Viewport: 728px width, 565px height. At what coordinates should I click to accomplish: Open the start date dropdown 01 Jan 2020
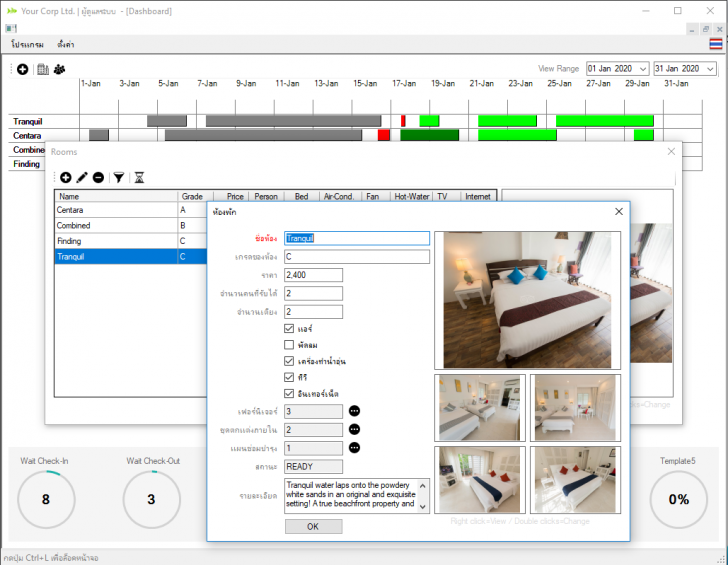point(643,69)
